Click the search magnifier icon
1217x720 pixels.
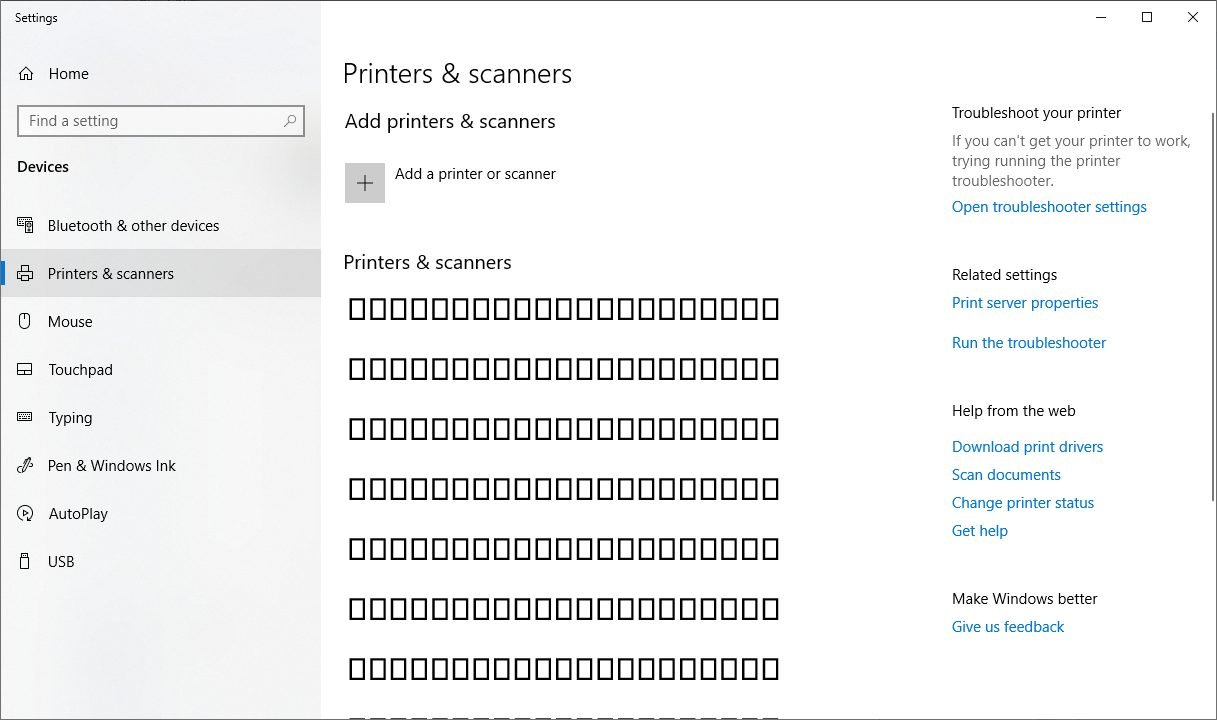click(290, 121)
